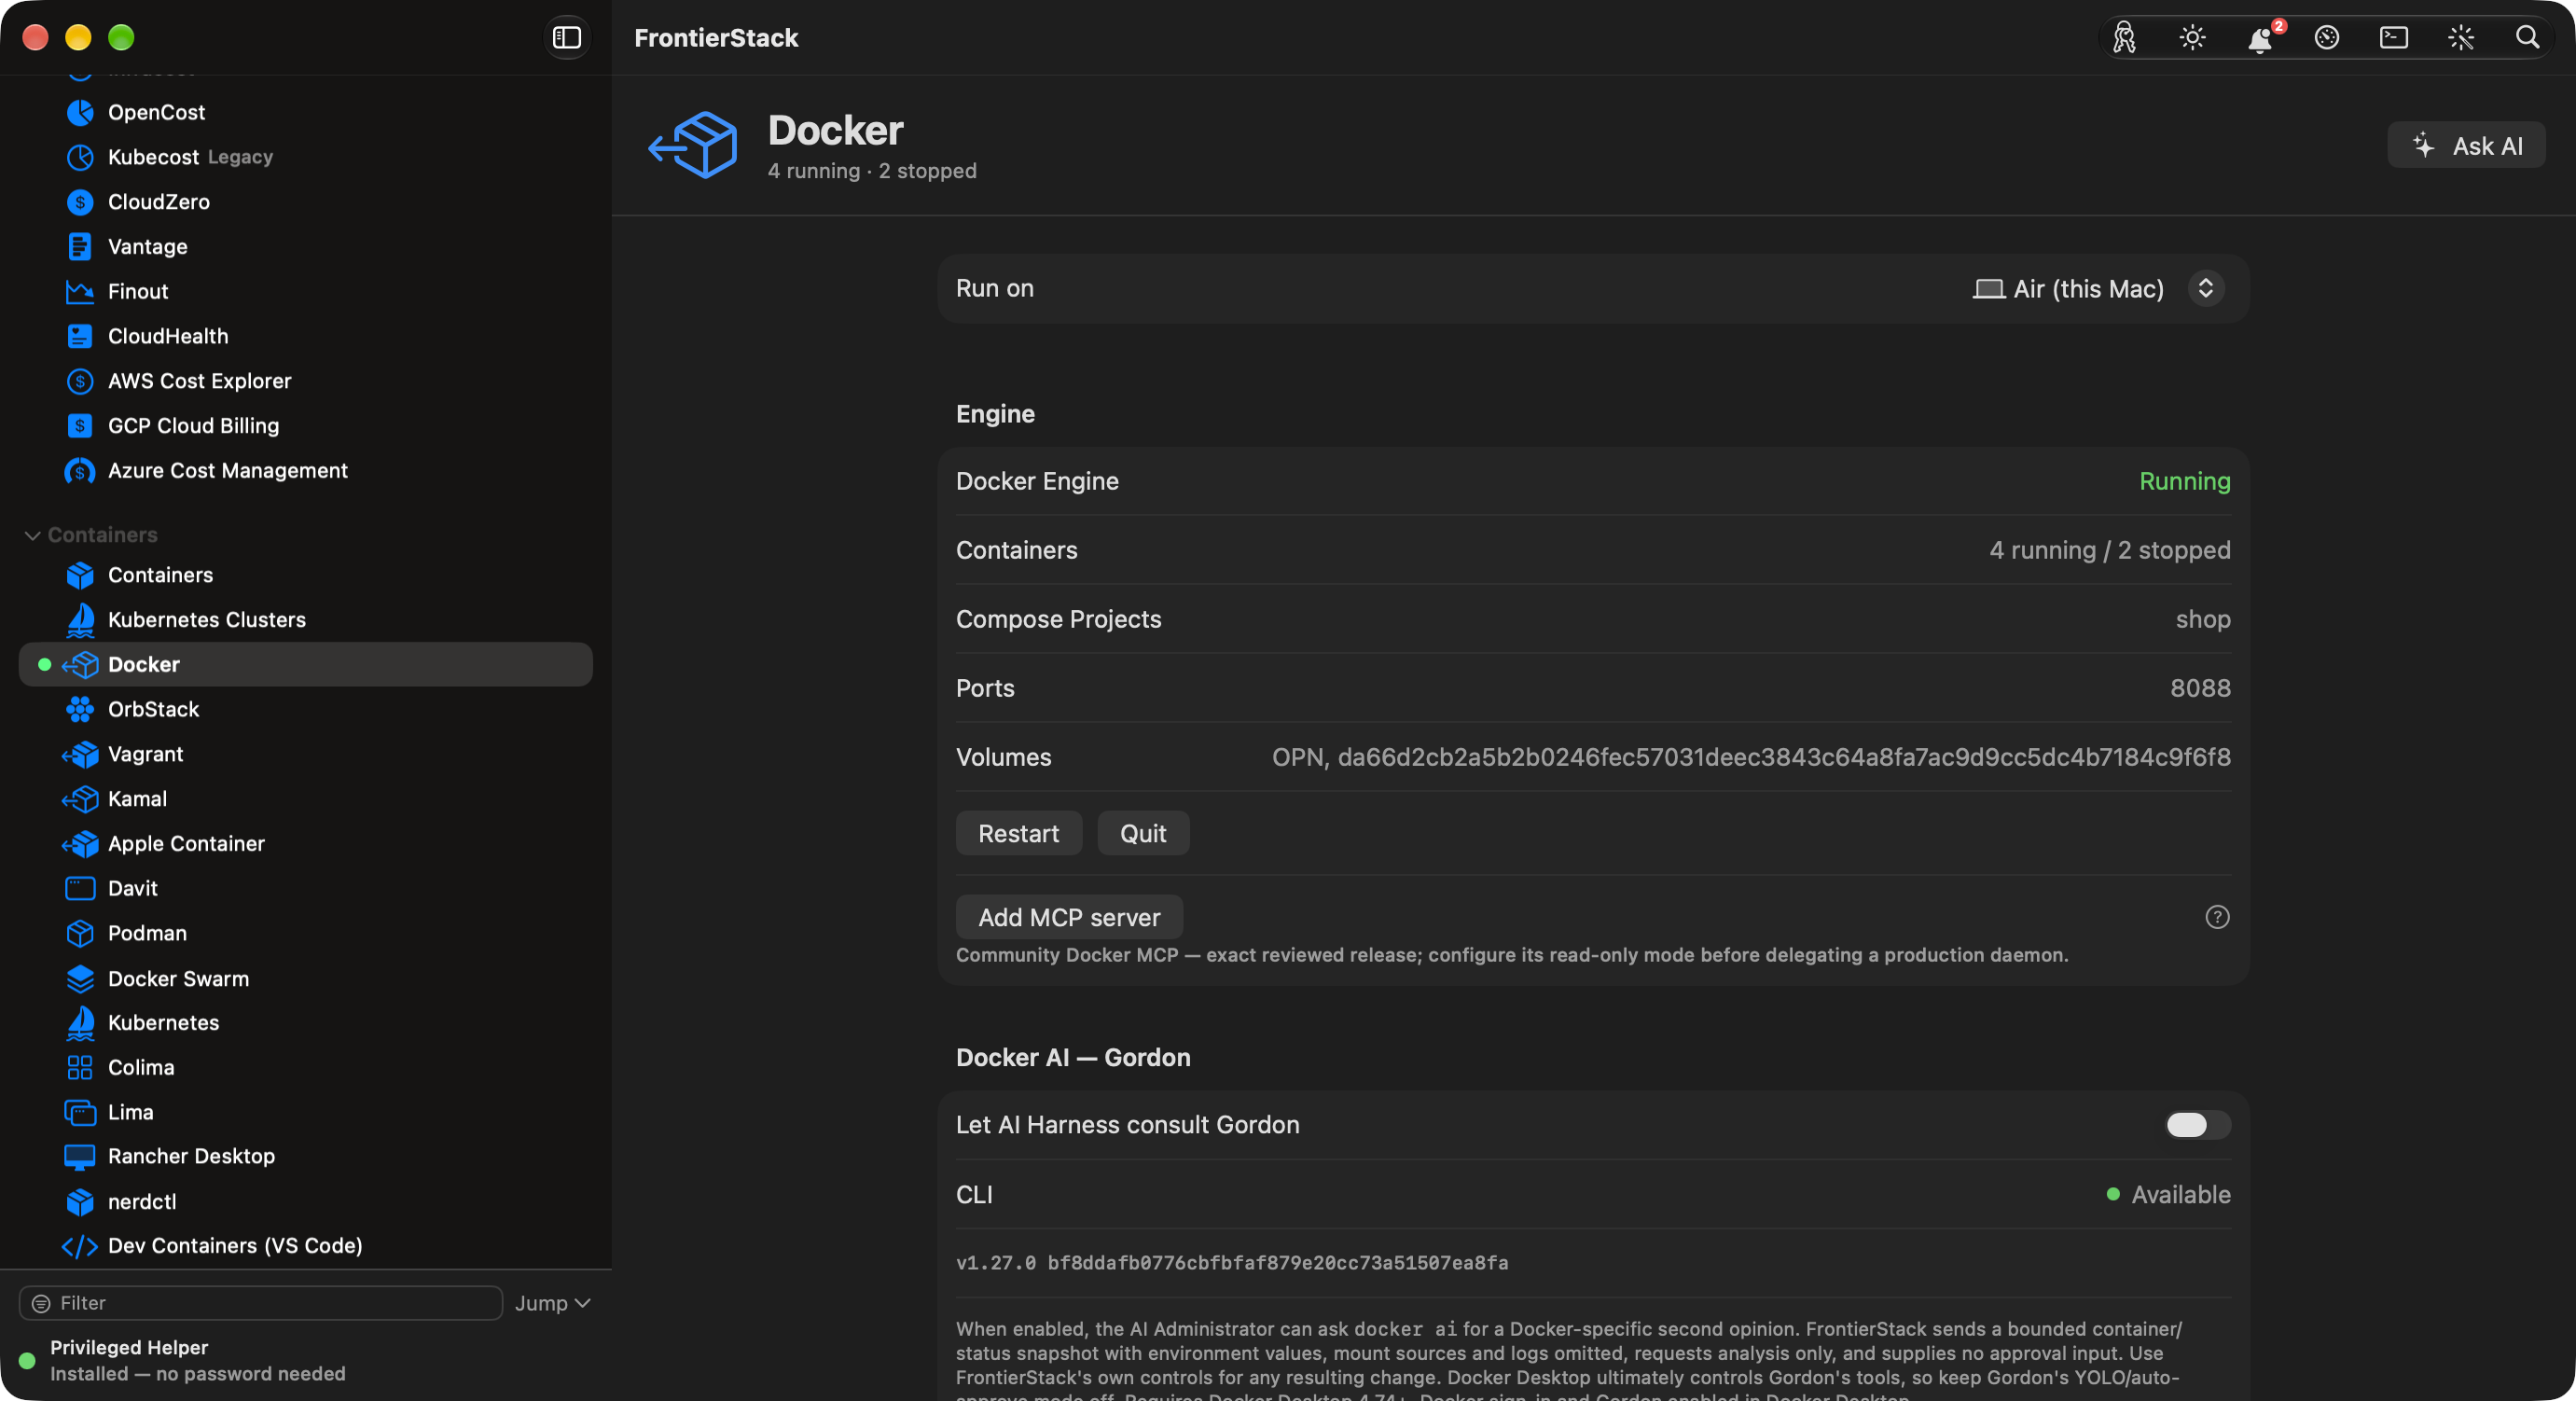The image size is (2576, 1401).
Task: Open GCP Cloud Billing item
Action: [x=306, y=426]
